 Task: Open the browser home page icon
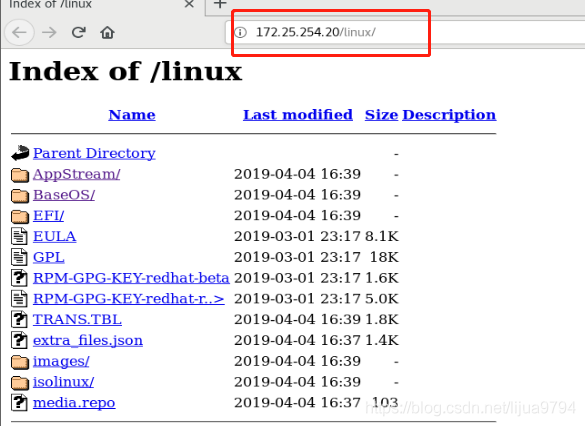(107, 32)
